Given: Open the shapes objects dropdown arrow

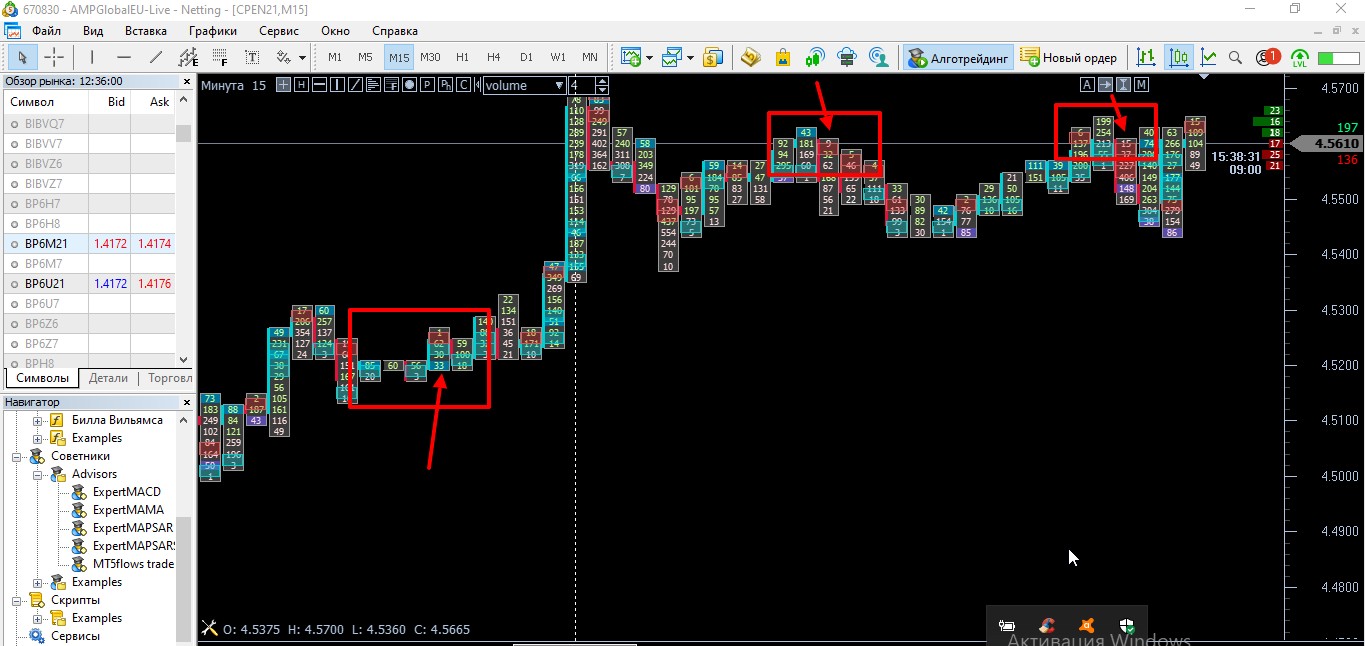Looking at the screenshot, I should 301,57.
